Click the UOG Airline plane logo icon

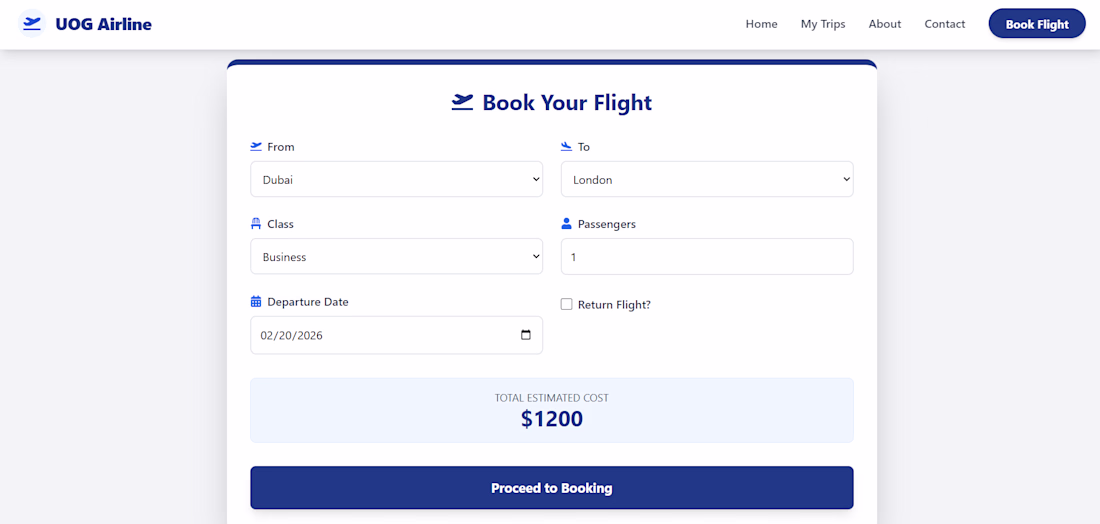tap(32, 23)
